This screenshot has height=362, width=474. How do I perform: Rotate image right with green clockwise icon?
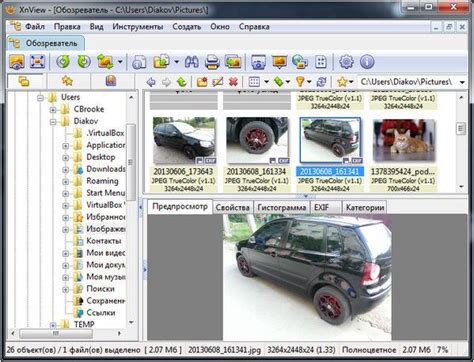click(x=84, y=62)
